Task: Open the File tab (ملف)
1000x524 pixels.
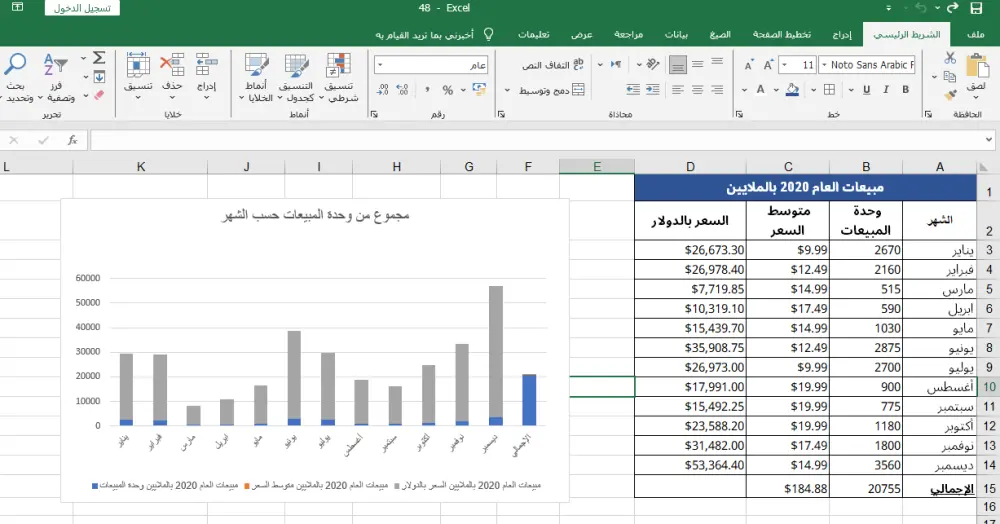Action: pos(976,34)
